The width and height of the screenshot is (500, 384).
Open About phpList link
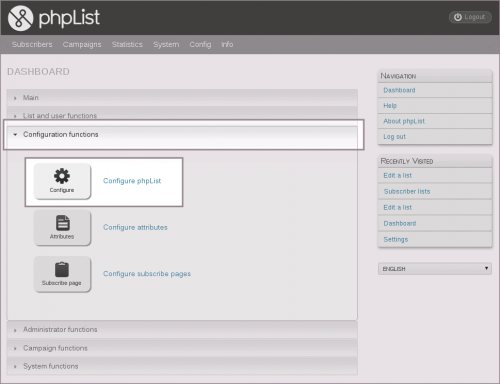[x=404, y=121]
